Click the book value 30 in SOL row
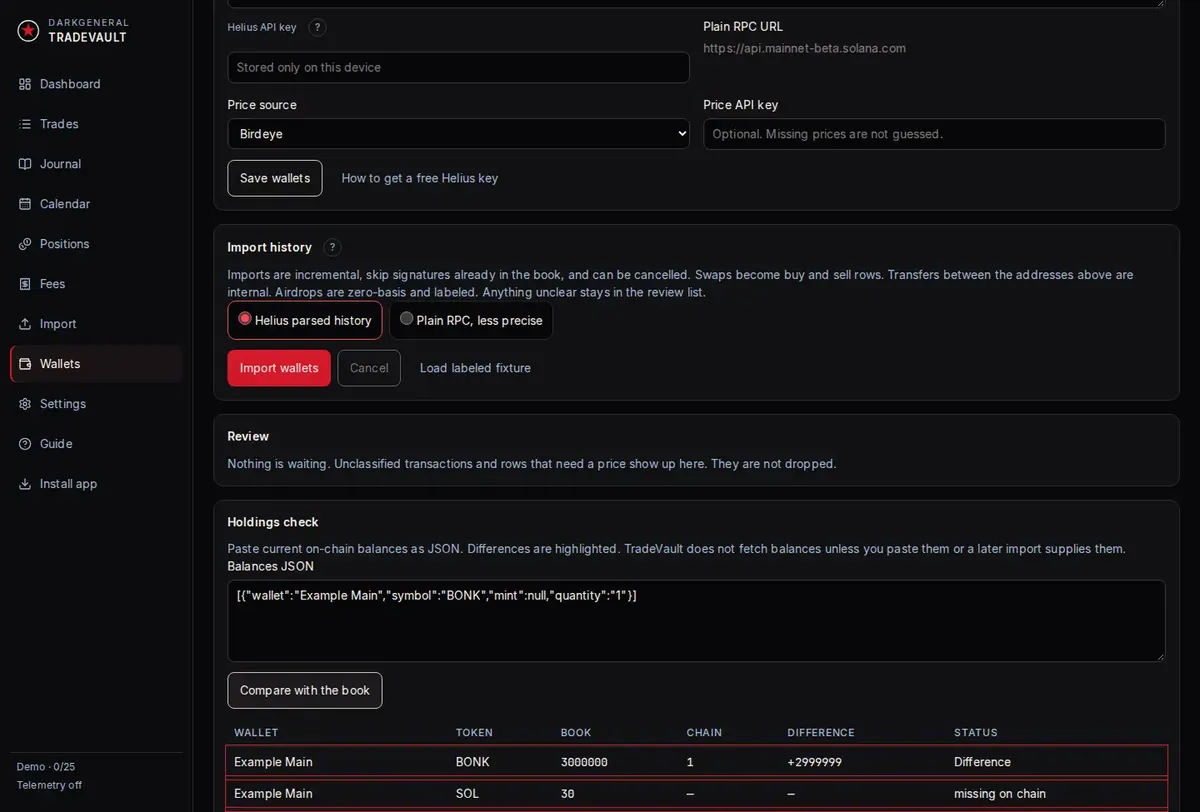Image resolution: width=1200 pixels, height=812 pixels. [568, 794]
